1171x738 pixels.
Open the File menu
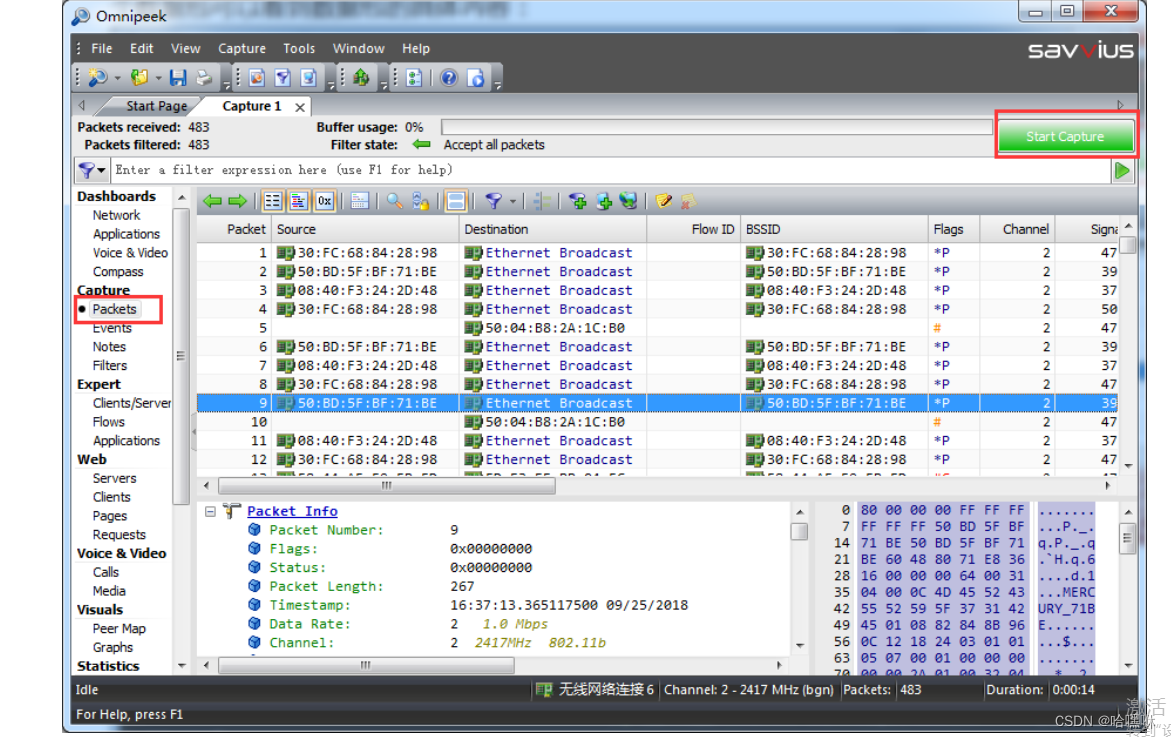click(102, 49)
